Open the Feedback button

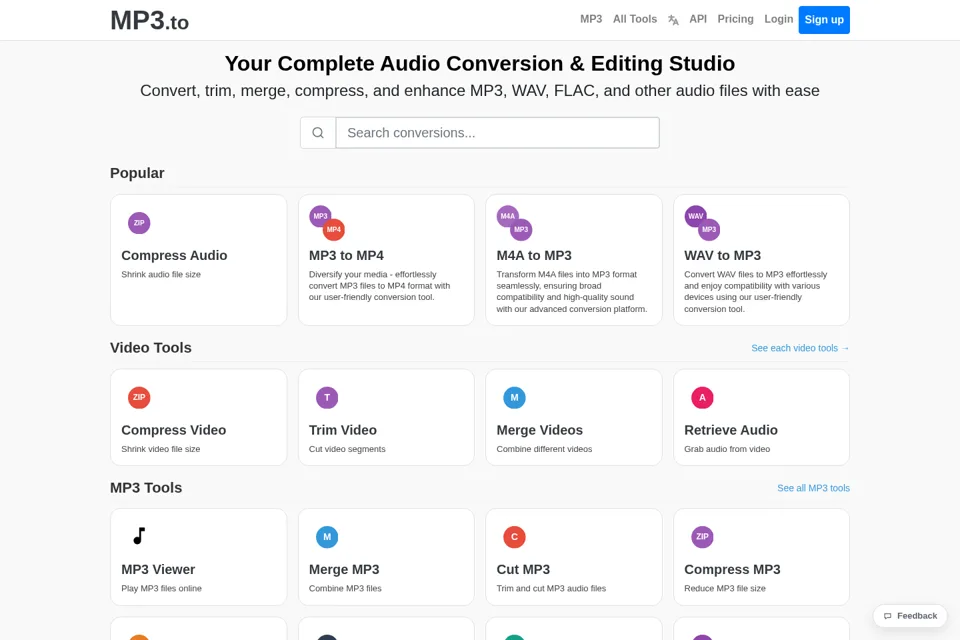[x=910, y=616]
